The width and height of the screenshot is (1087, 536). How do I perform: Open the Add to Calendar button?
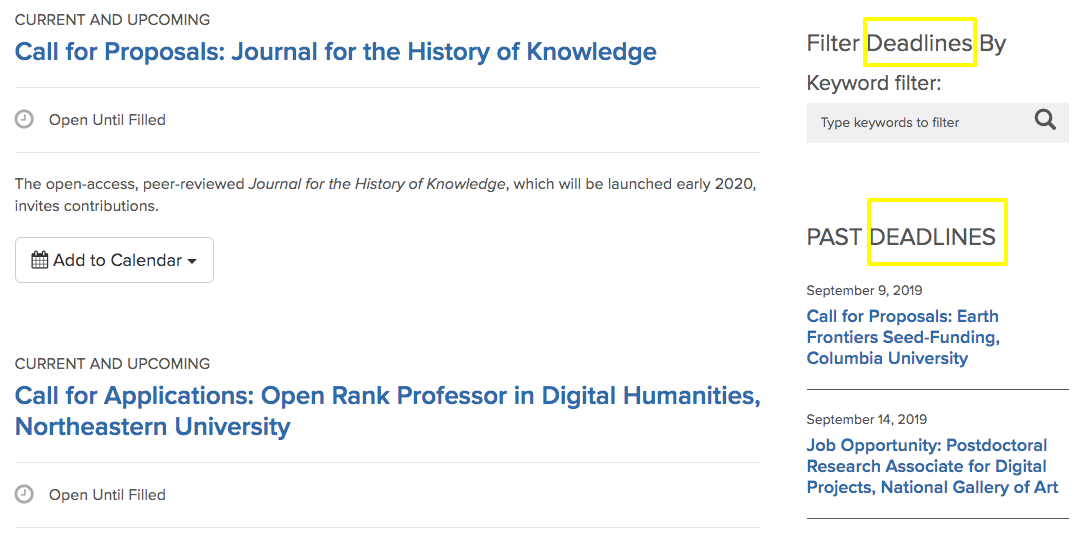pos(114,260)
